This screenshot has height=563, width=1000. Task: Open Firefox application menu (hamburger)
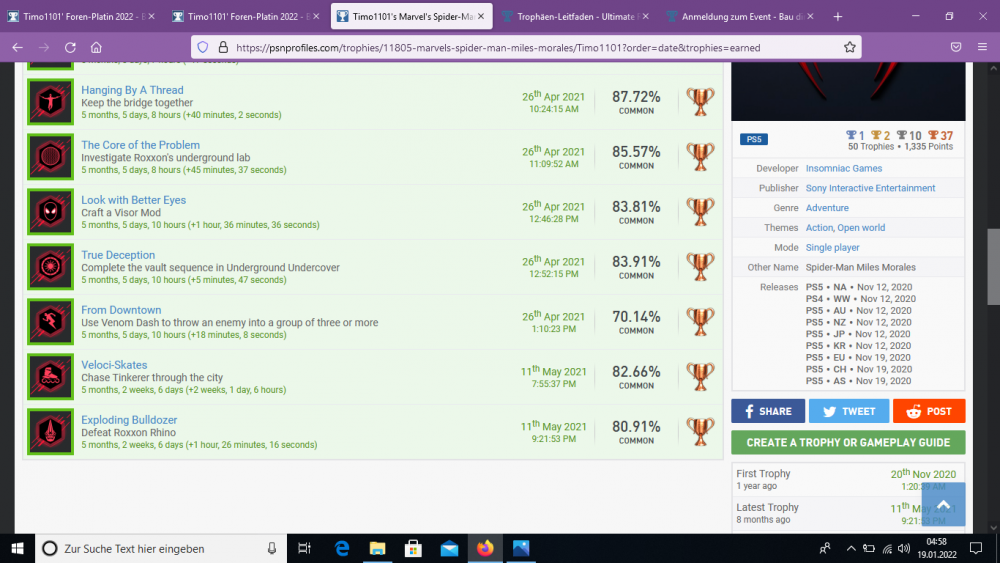[981, 47]
